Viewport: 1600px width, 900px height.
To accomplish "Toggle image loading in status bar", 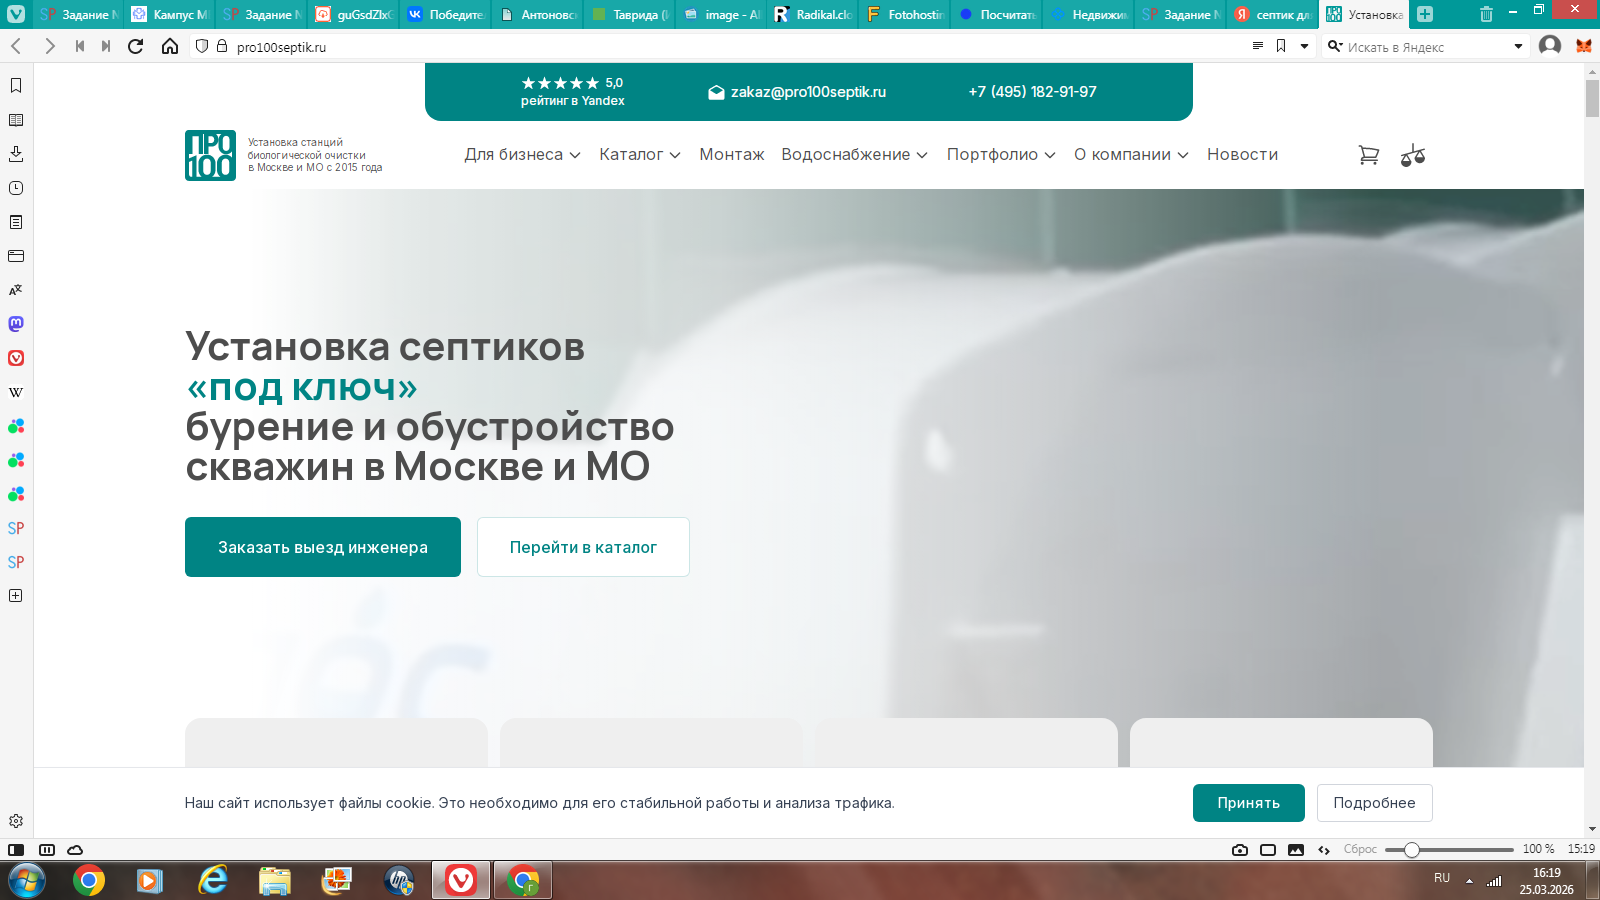I will click(x=1296, y=850).
